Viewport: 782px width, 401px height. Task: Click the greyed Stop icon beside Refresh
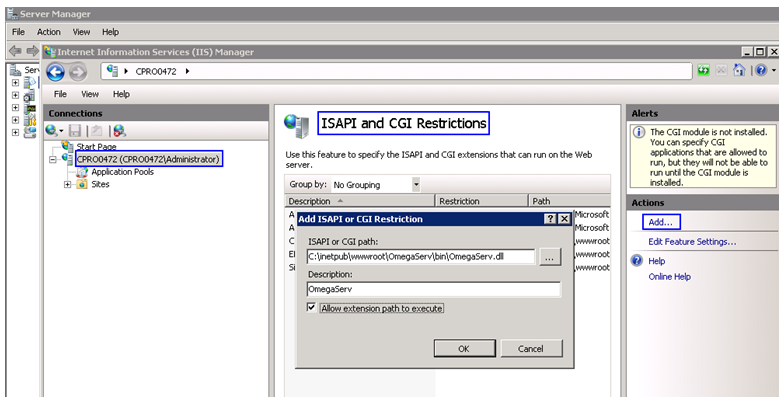coord(721,71)
